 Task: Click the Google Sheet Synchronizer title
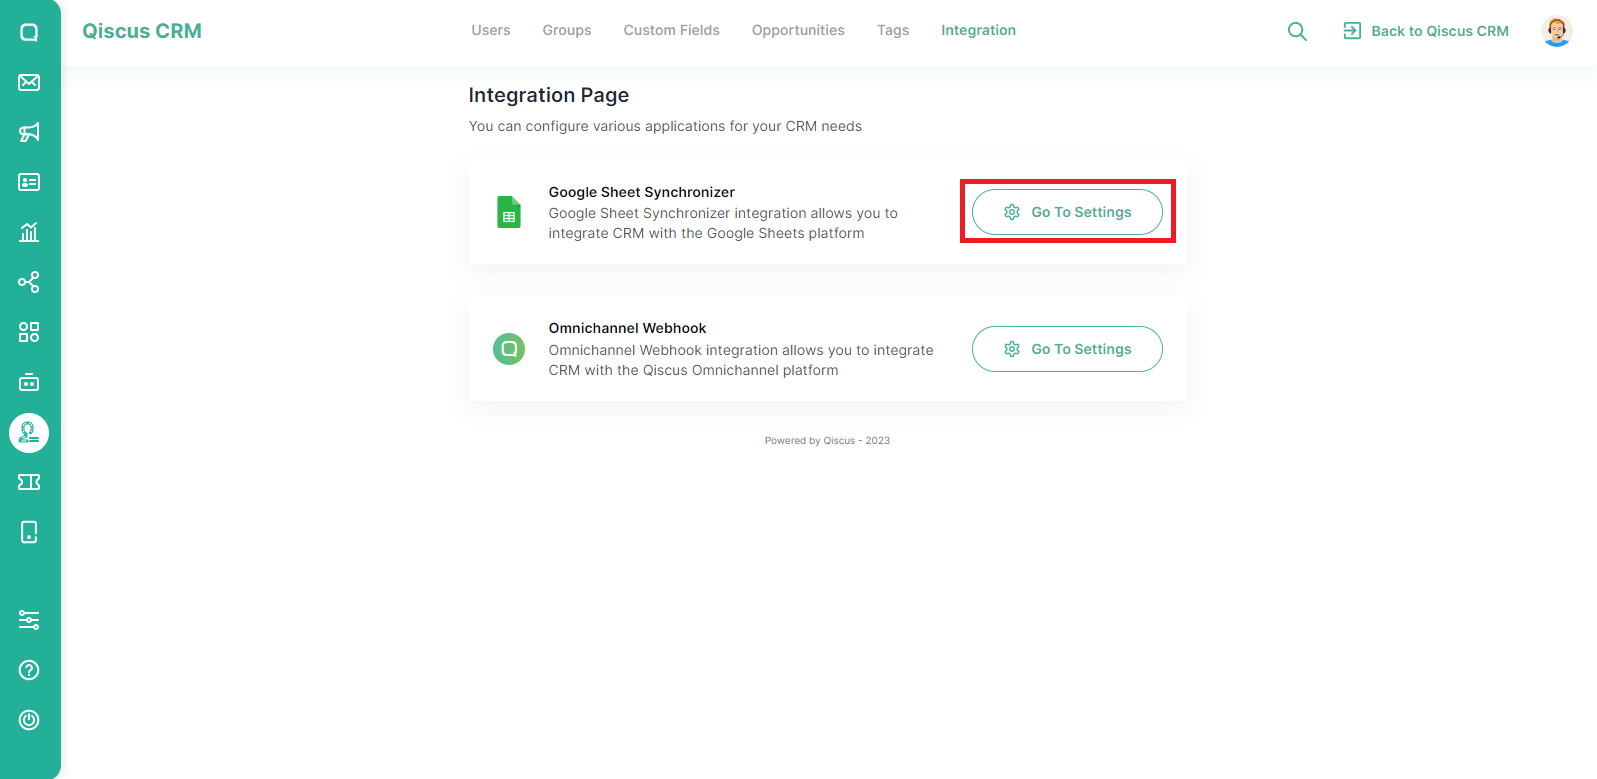point(642,192)
